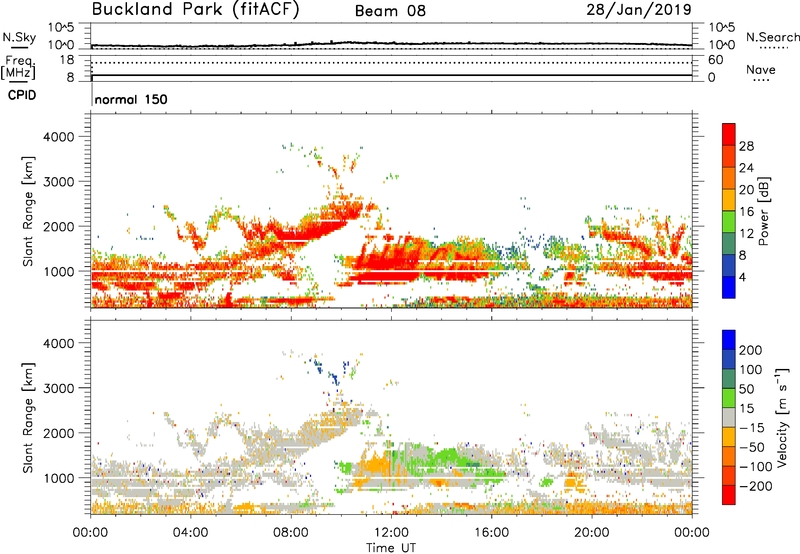
Task: Click the yellow-orange 16-20 dB power swatch
Action: [x=729, y=200]
